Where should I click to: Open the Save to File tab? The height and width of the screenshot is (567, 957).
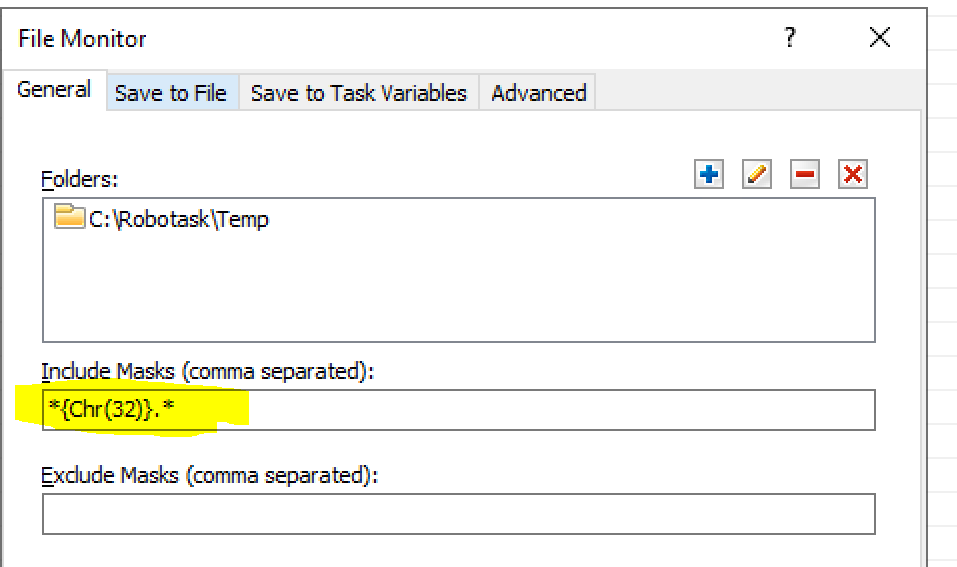pyautogui.click(x=171, y=93)
